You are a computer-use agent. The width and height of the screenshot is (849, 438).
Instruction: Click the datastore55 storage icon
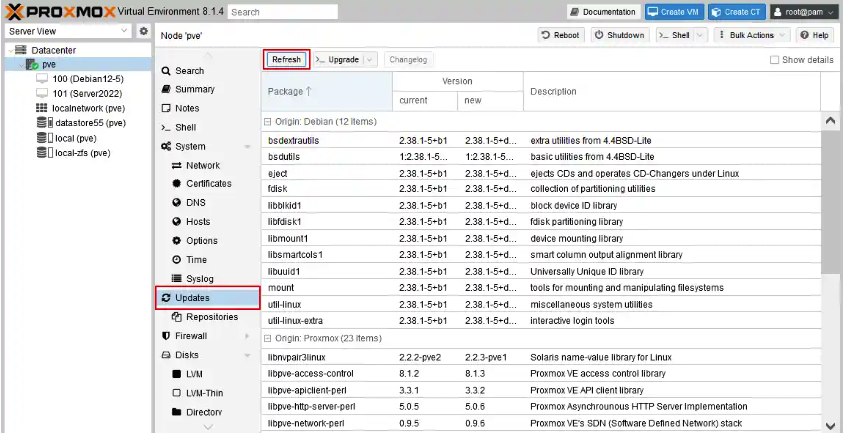[45, 123]
